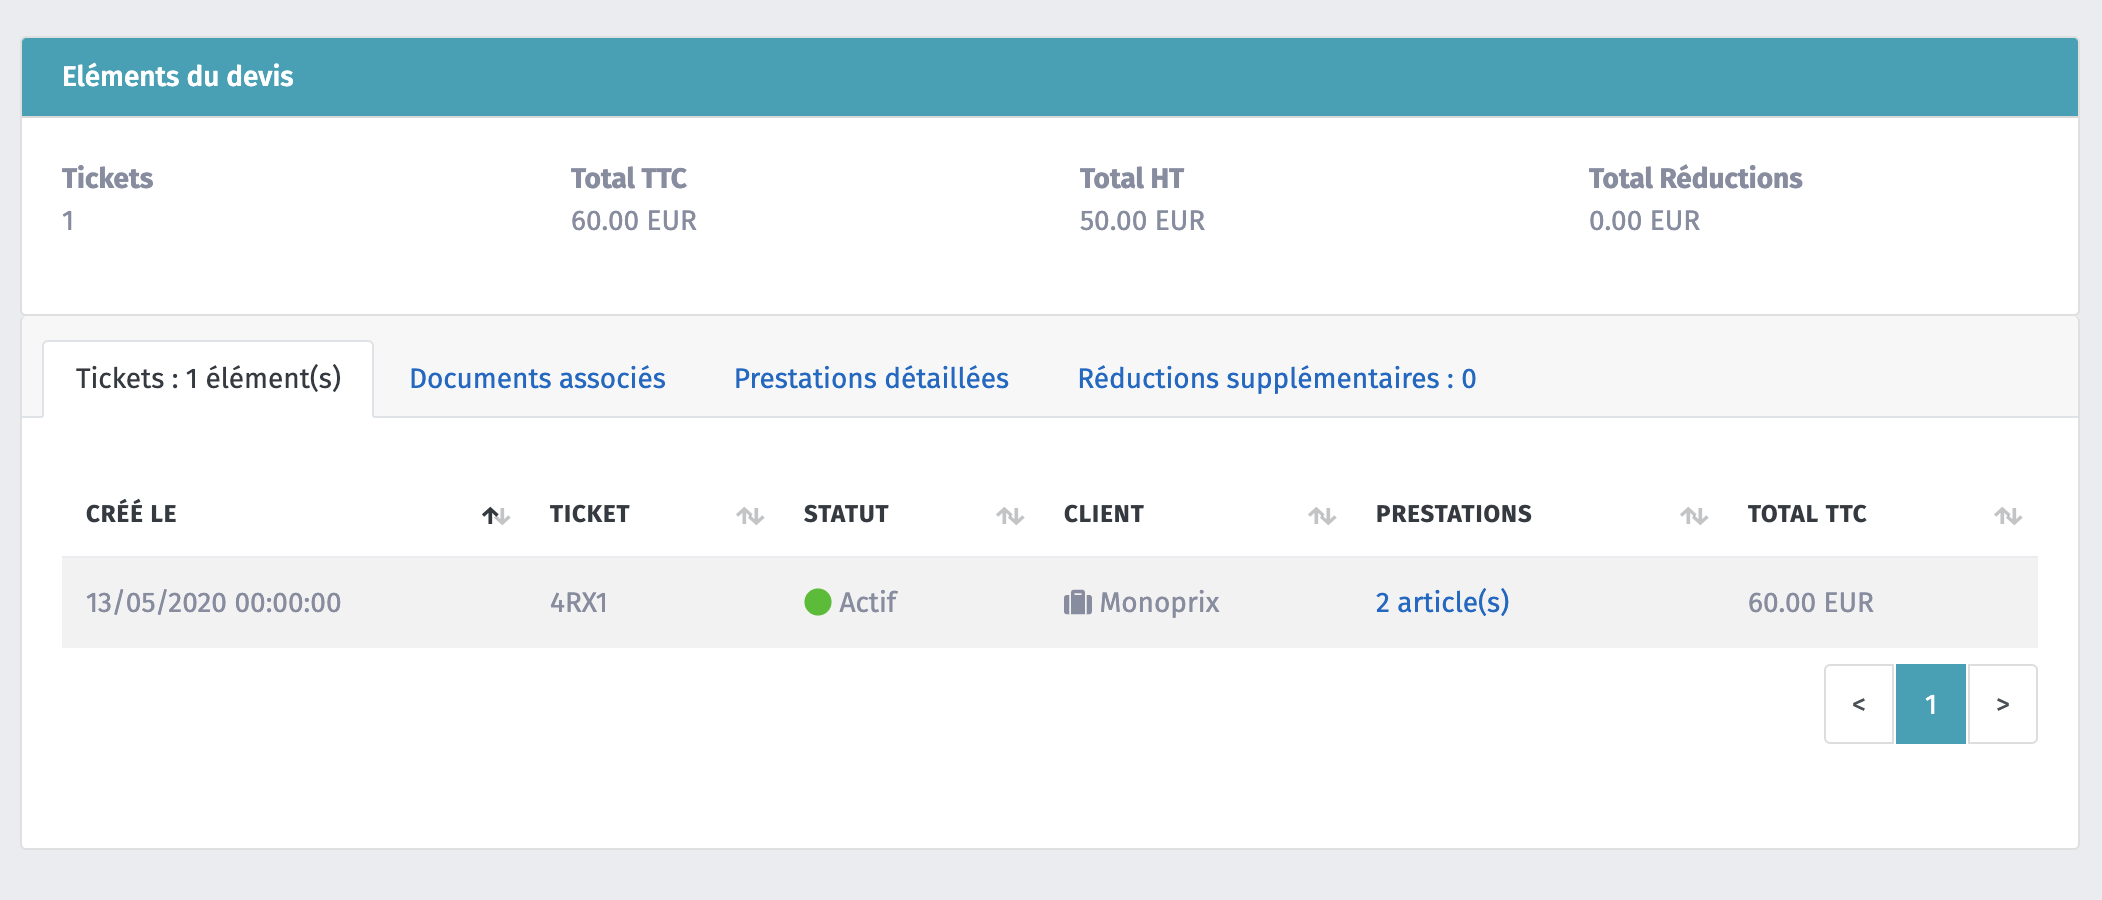Screen dimensions: 2102x900
Task: Sort by Total TTC arrow icon
Action: (x=2008, y=516)
